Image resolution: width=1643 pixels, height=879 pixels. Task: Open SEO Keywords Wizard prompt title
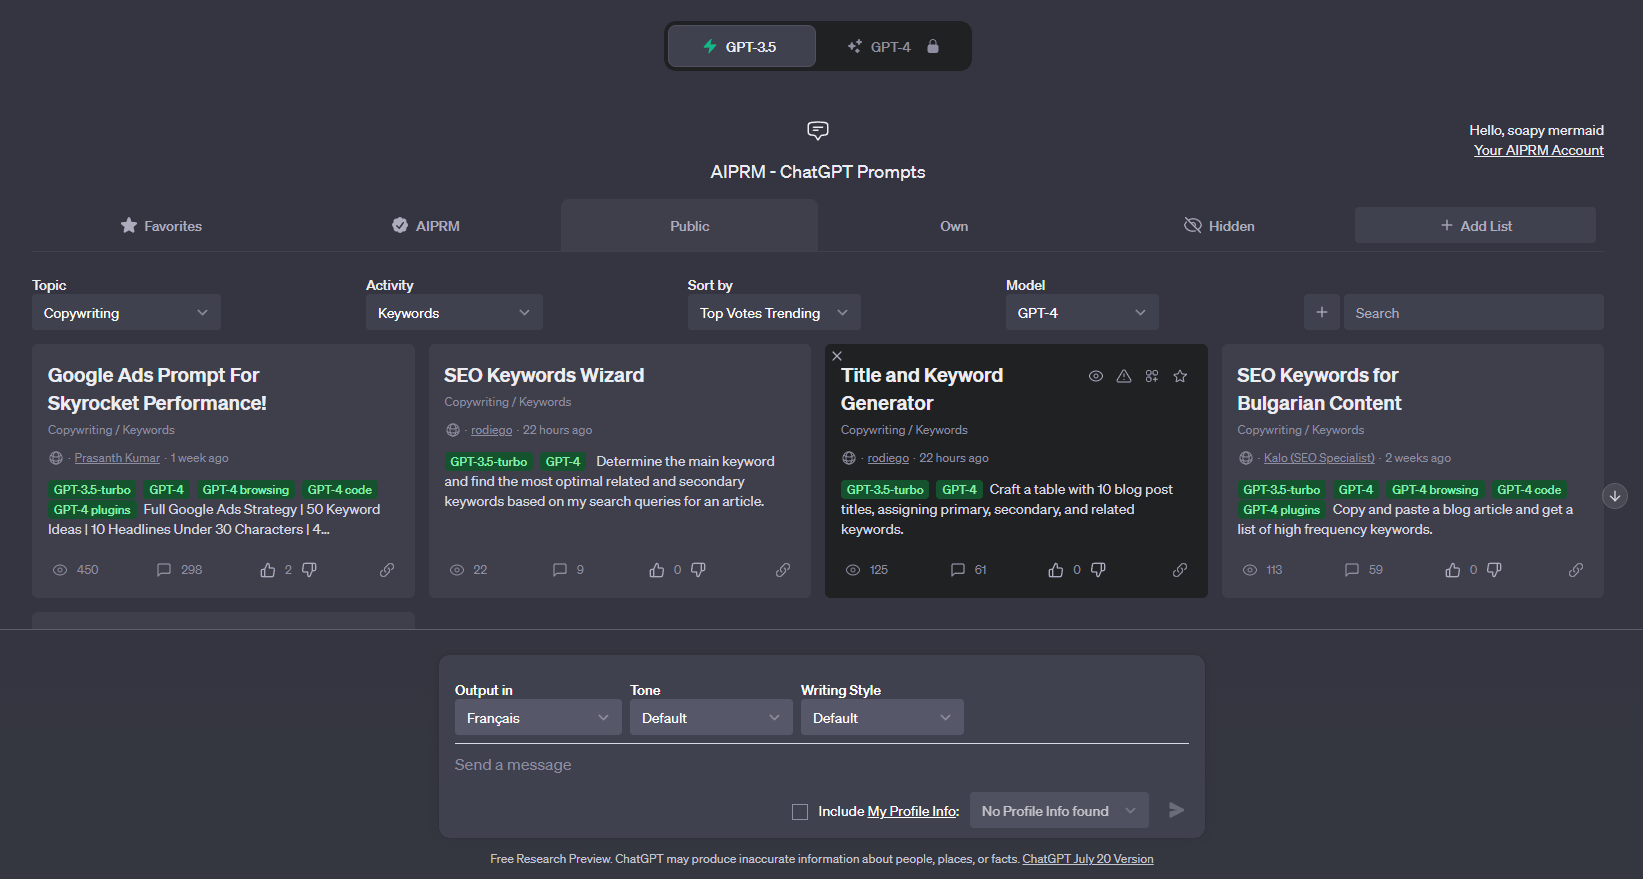point(544,375)
